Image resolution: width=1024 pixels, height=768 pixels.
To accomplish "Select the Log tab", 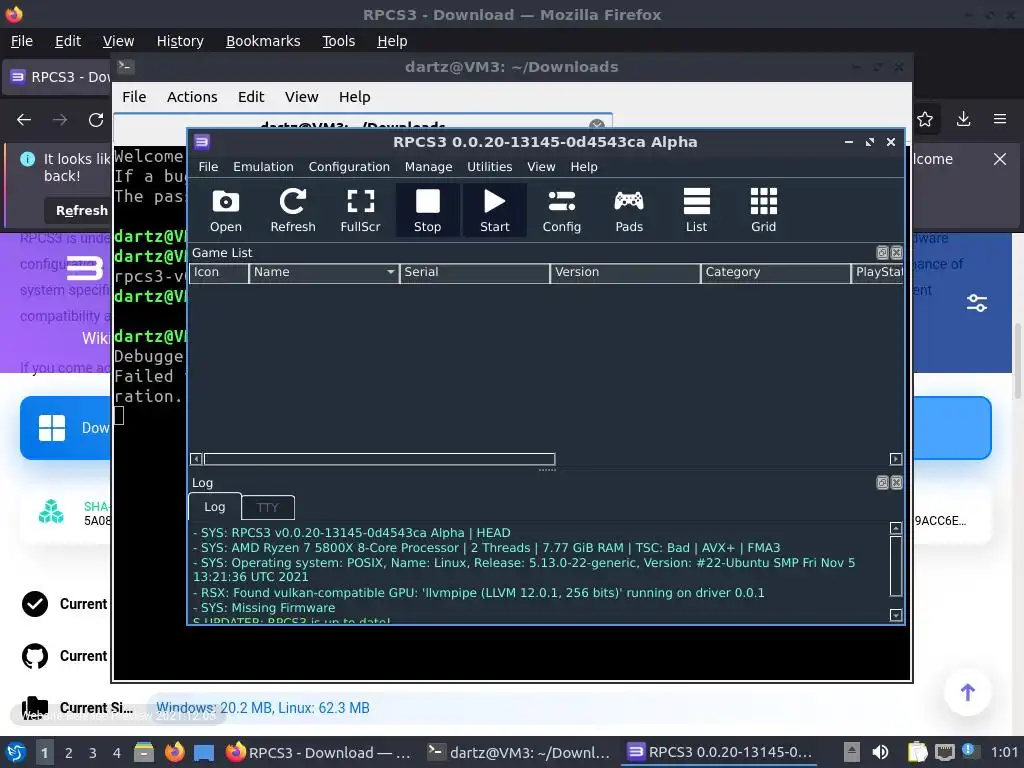I will point(214,507).
